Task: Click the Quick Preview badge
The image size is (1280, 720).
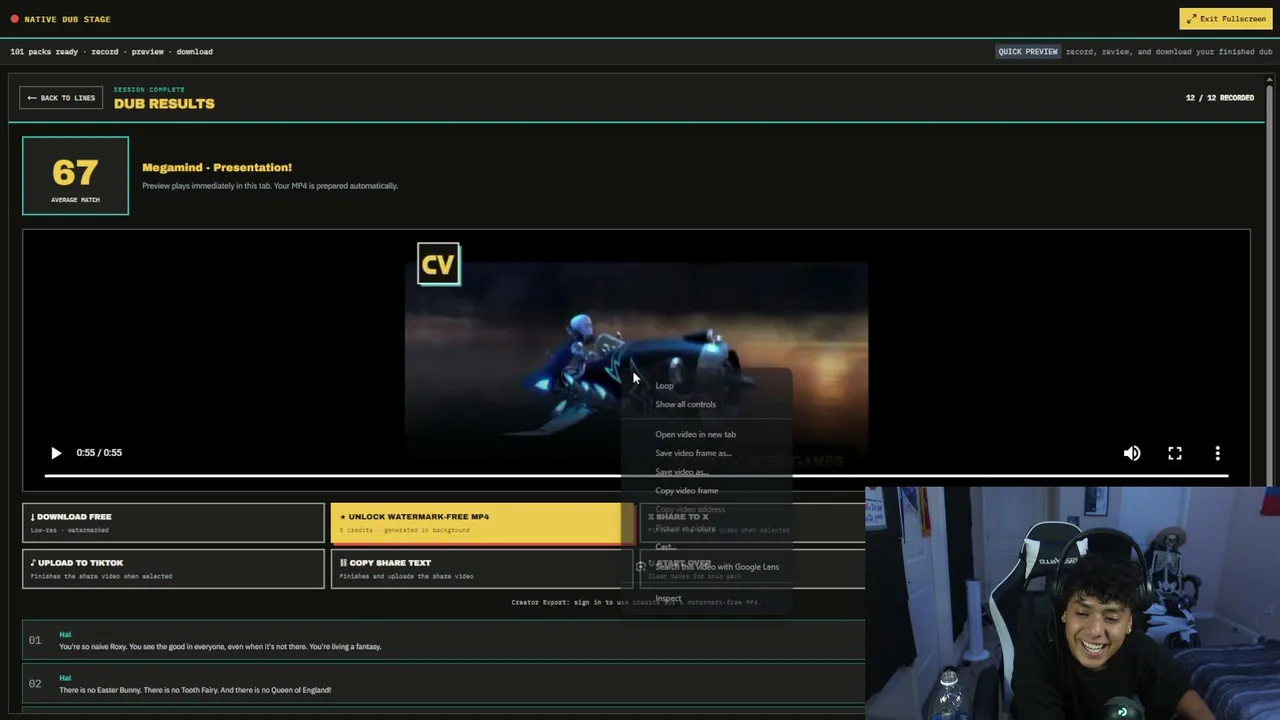Action: [1028, 52]
